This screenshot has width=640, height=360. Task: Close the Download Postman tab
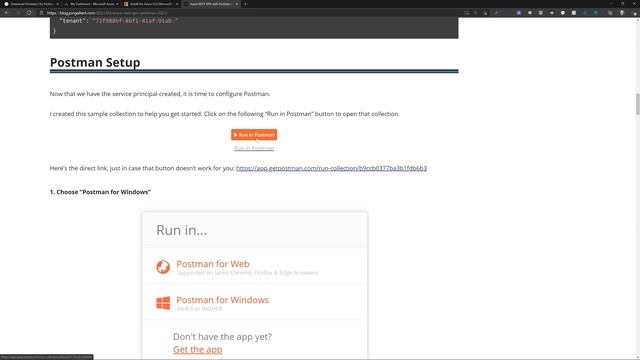tap(58, 4)
